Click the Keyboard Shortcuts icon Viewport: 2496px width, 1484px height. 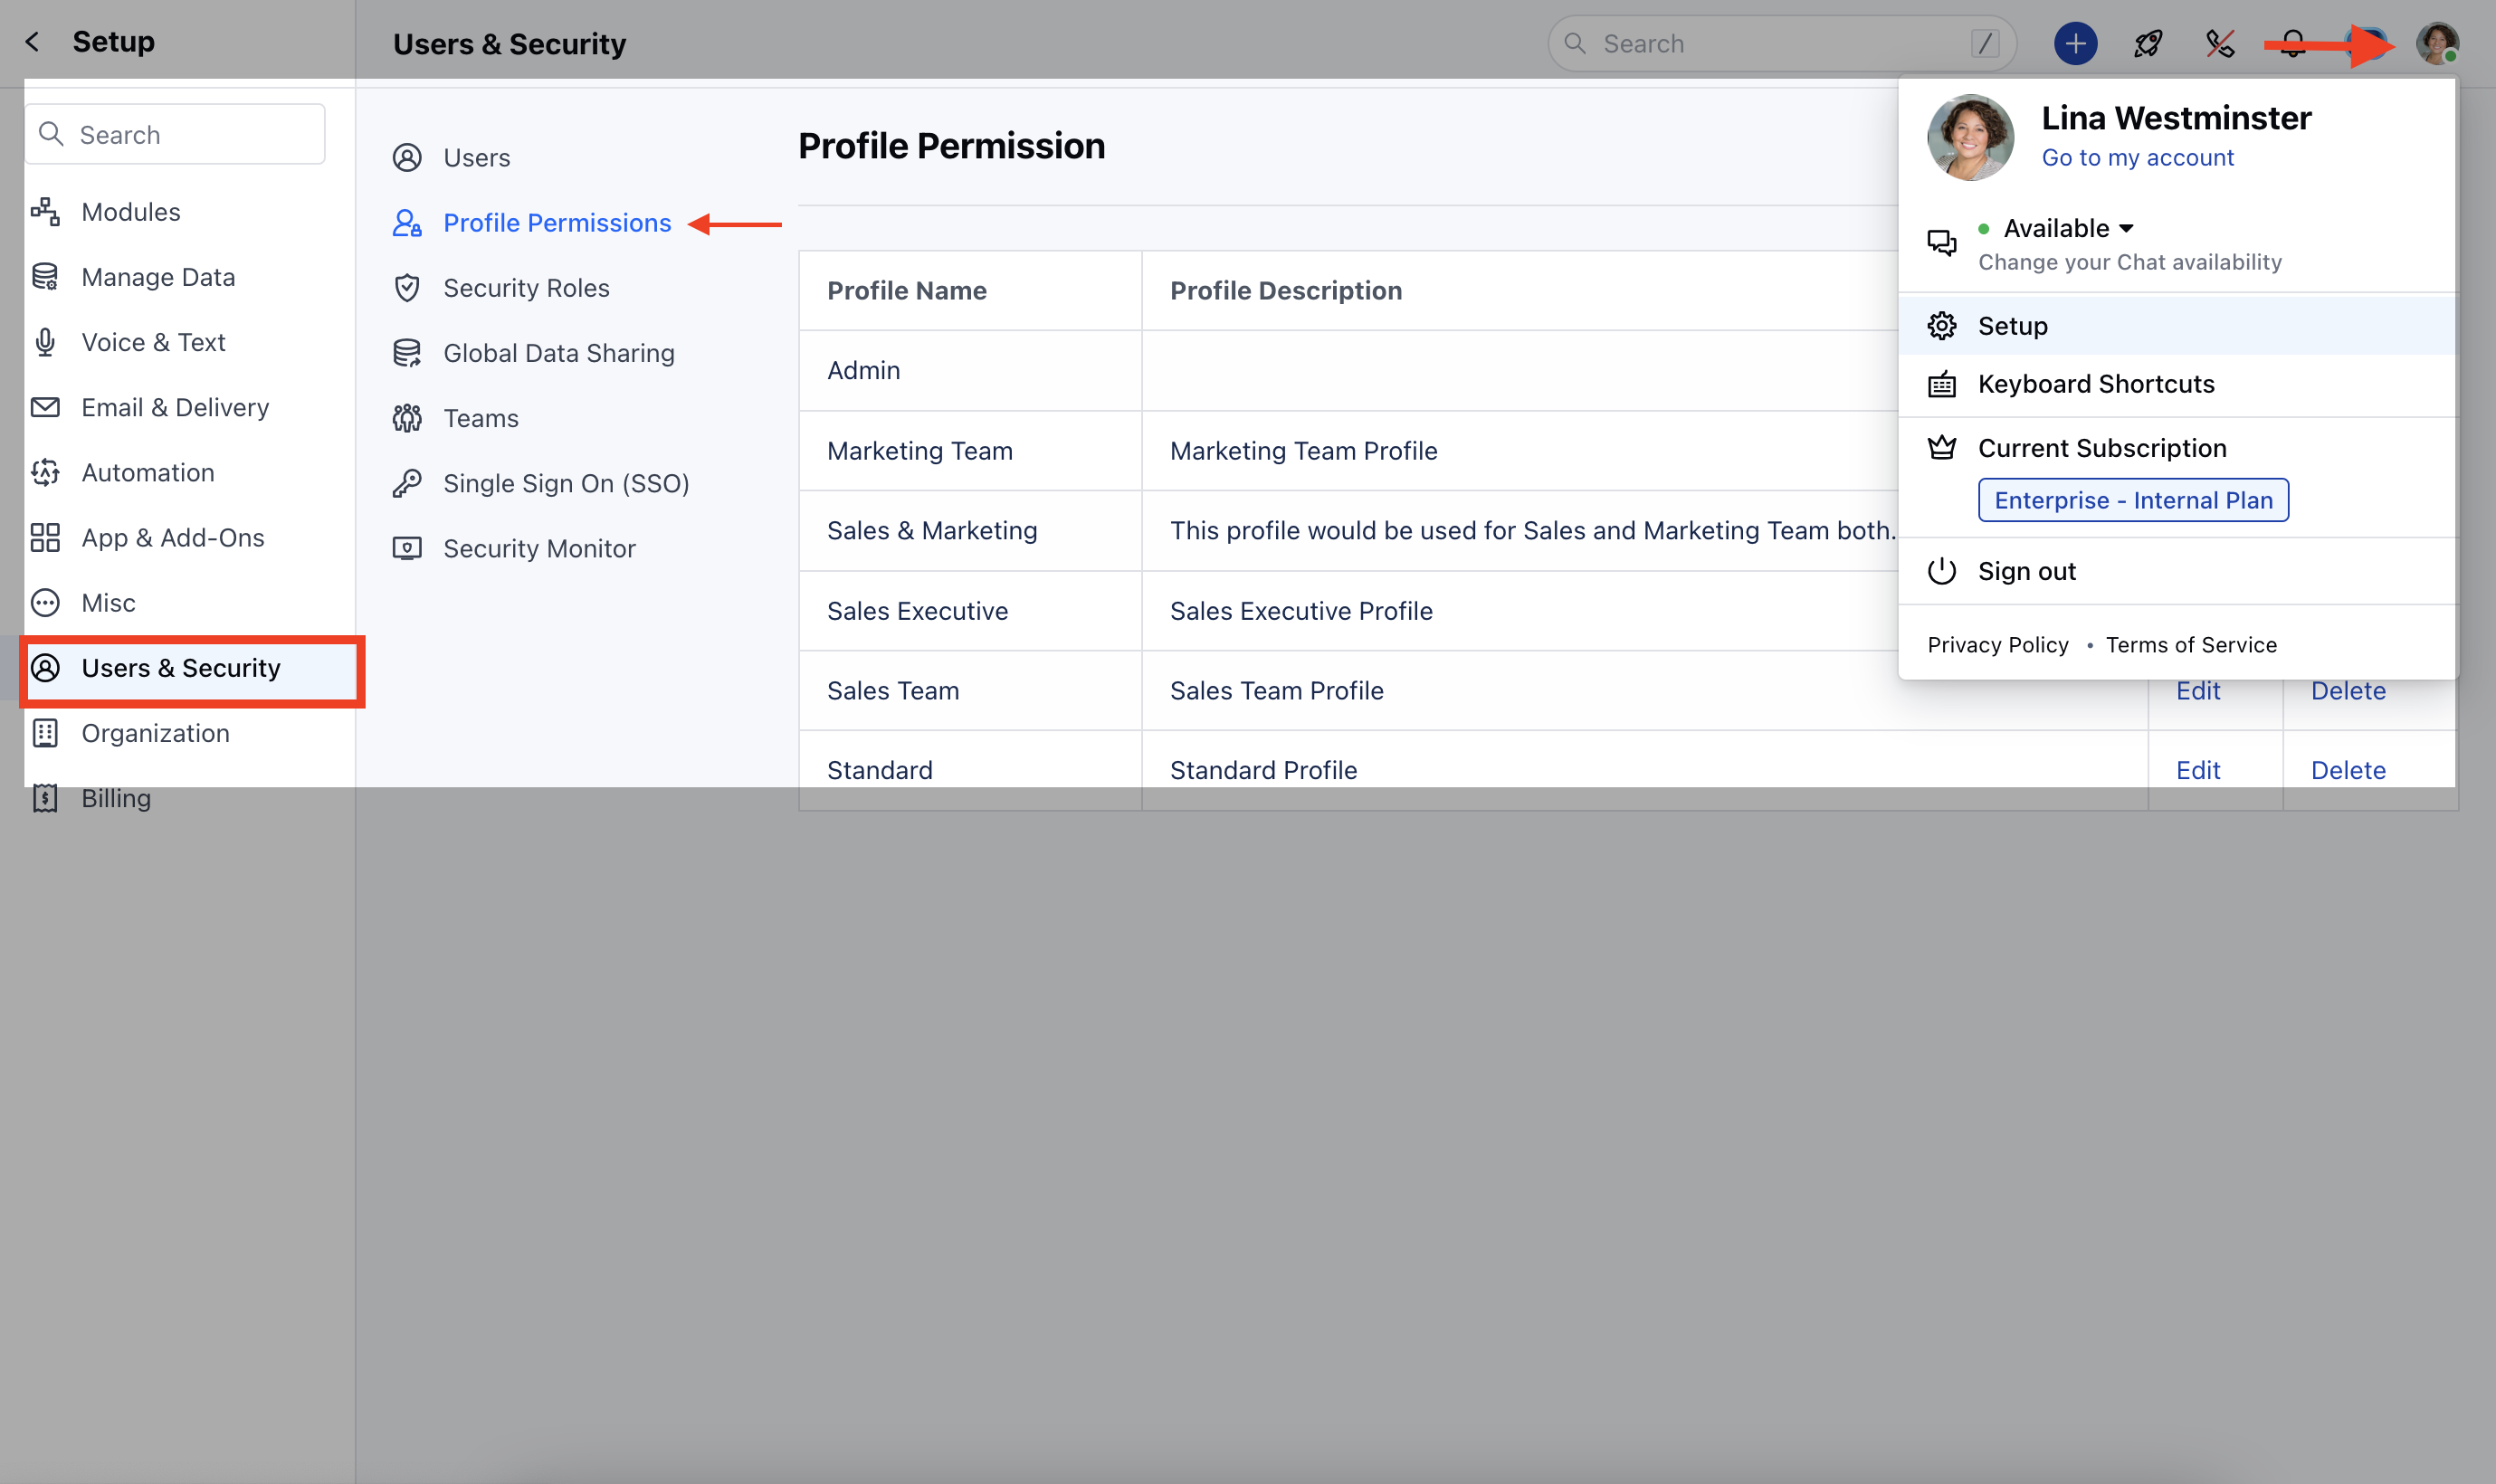click(x=1941, y=384)
